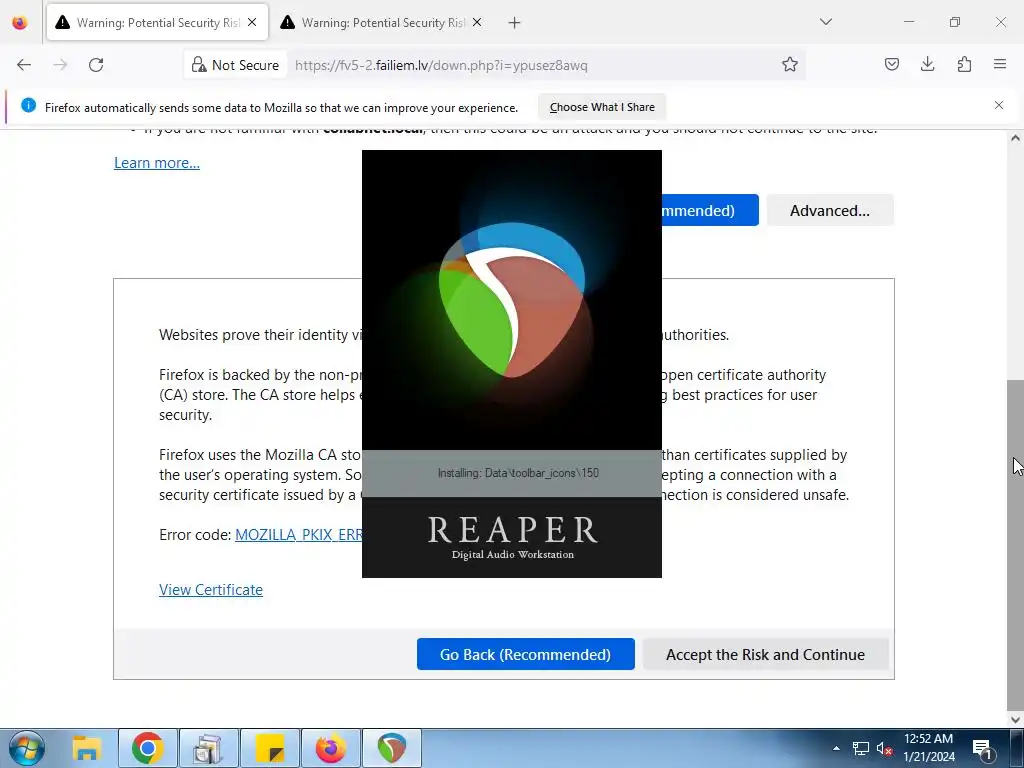Click the REAPER Digital Audio Workstation title text

513,538
